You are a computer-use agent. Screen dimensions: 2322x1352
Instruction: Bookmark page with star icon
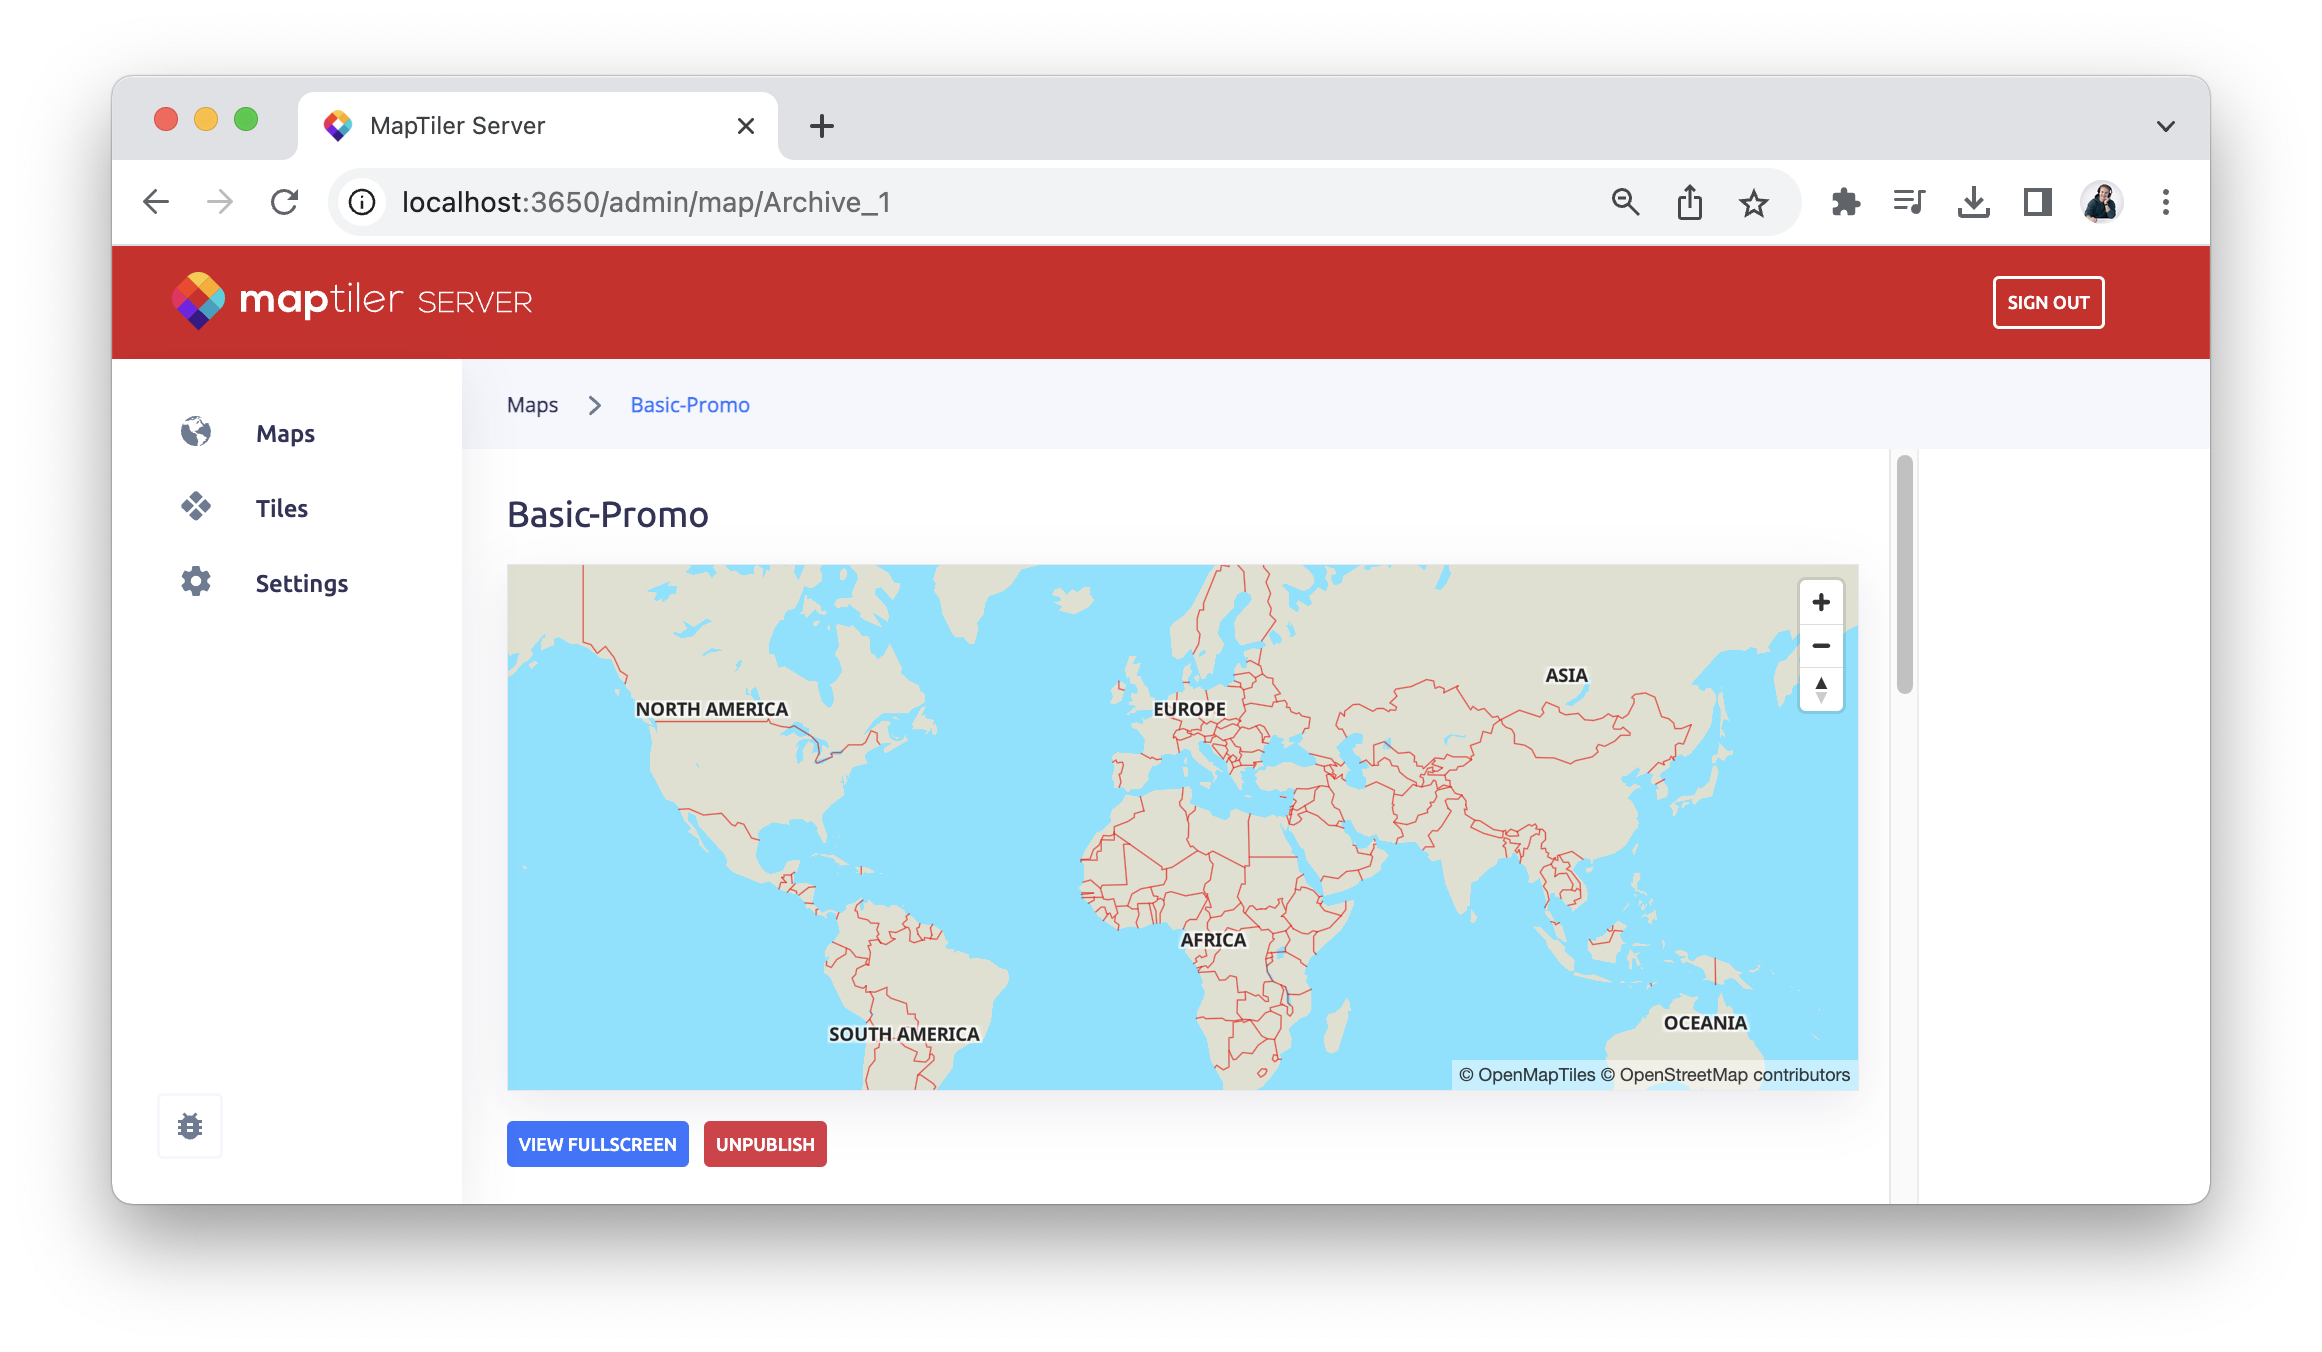[1753, 203]
